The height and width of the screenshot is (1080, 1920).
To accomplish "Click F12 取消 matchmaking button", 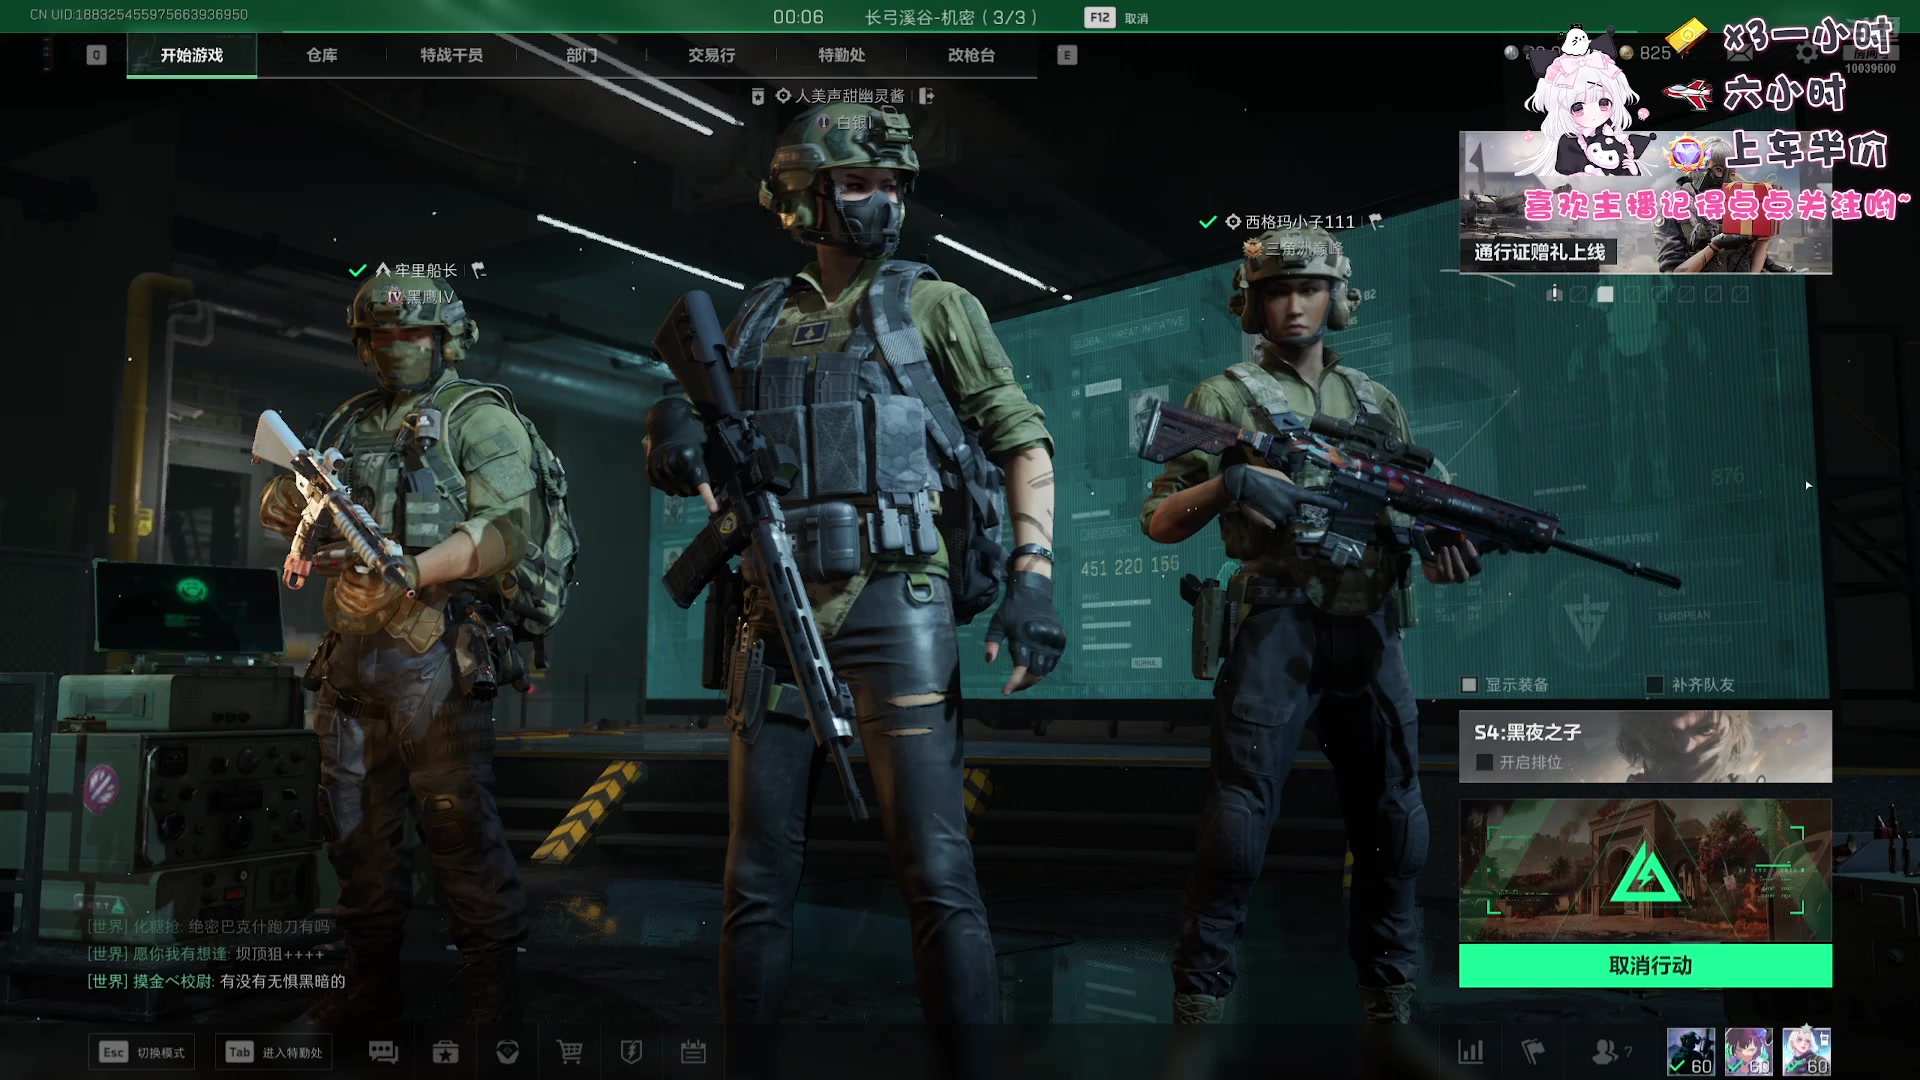I will click(1117, 18).
